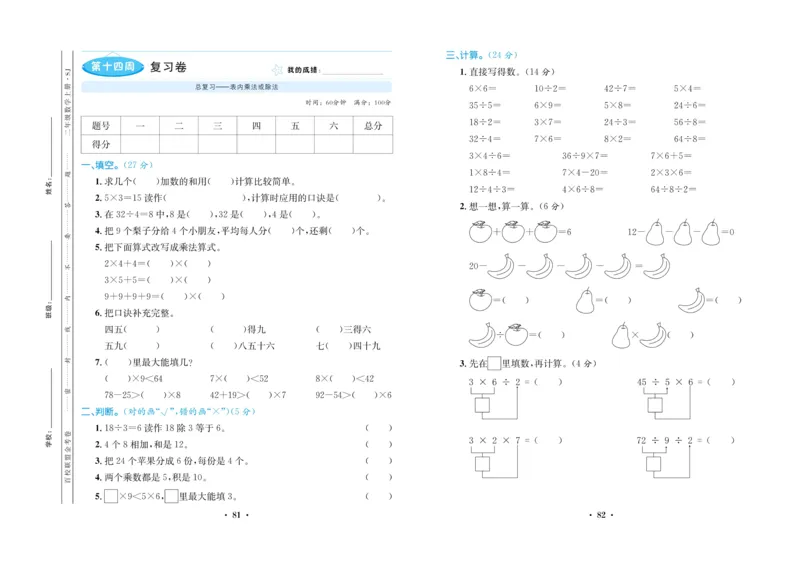Click the pear icon in the 梨×香蕉 expression
Viewport: 800px width, 579px height.
[622, 332]
